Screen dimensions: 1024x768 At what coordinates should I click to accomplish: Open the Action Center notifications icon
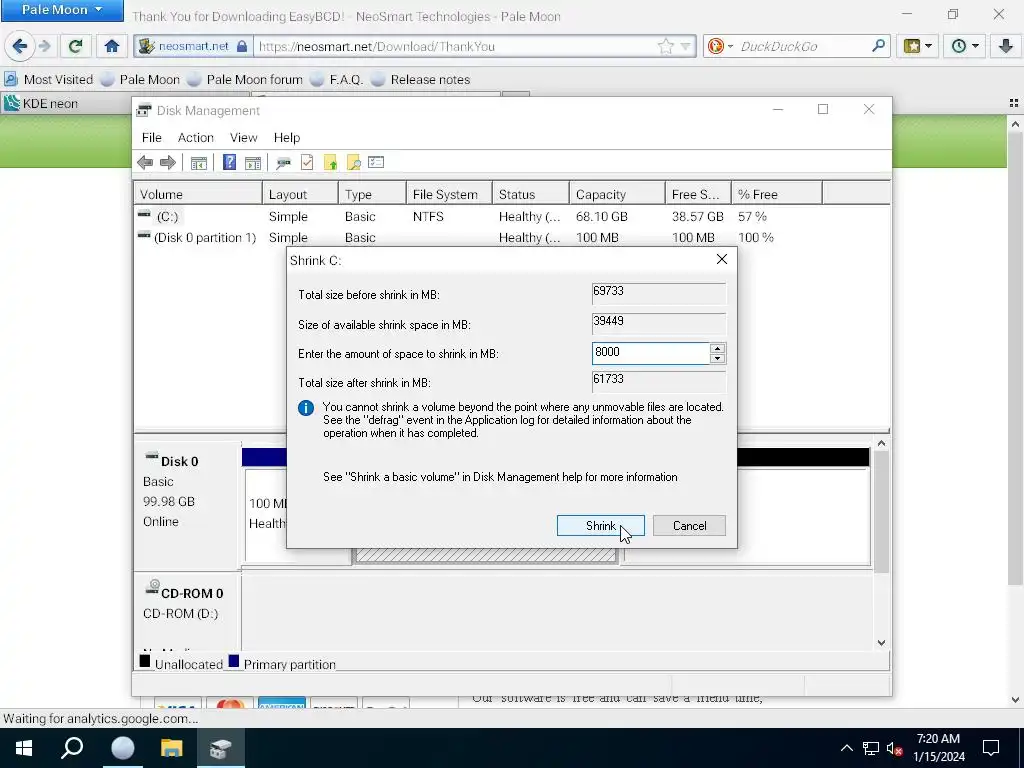(x=991, y=748)
